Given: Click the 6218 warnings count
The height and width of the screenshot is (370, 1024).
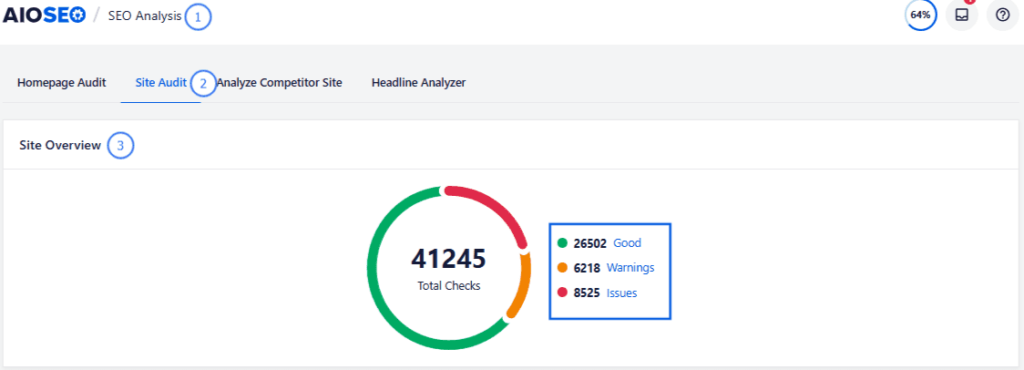Looking at the screenshot, I should [x=587, y=268].
